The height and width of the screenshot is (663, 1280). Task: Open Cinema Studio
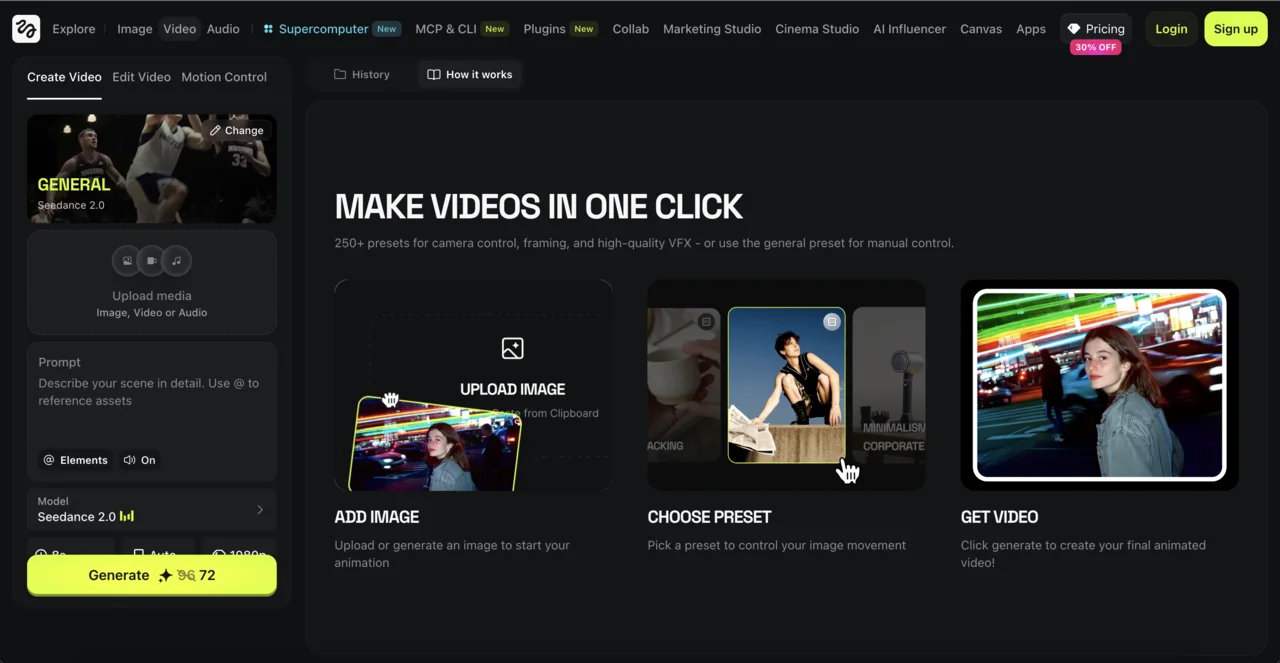817,29
